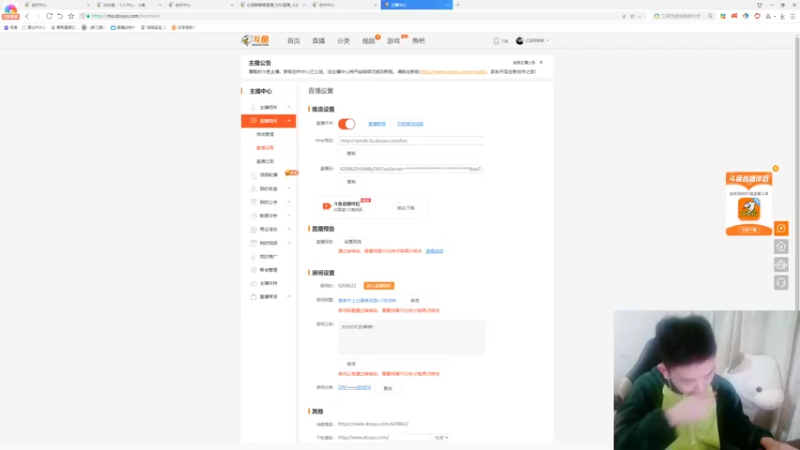Click the customer service headset icon
Screen dimensions: 800x450
[x=781, y=283]
